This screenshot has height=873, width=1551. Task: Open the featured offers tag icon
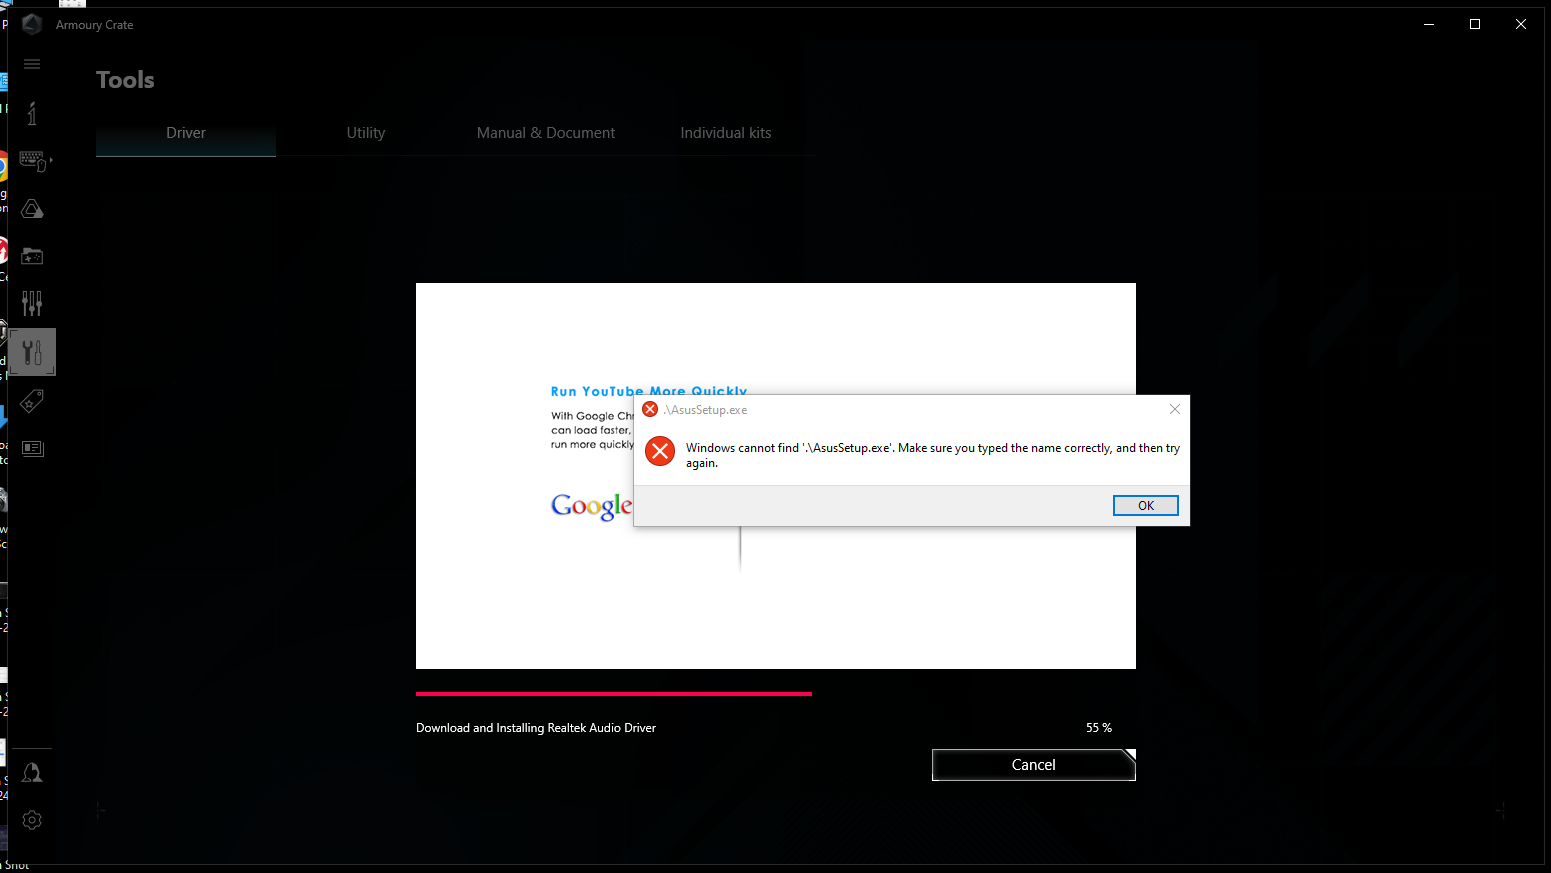32,400
